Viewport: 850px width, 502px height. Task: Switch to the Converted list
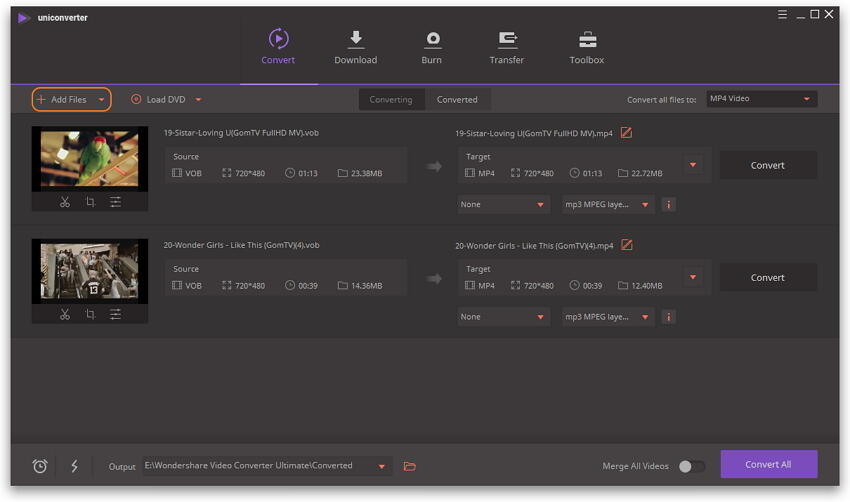(x=457, y=100)
